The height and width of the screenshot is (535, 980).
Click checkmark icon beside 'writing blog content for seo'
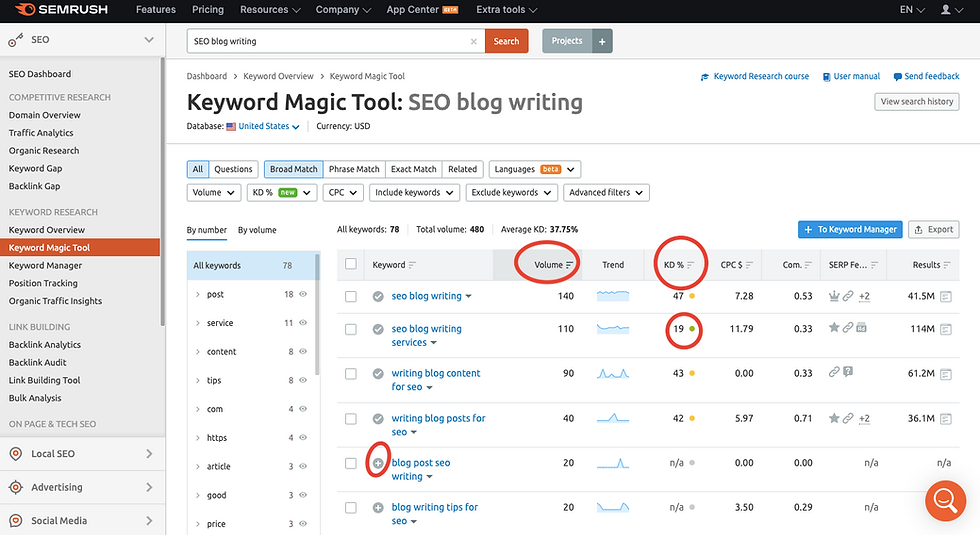coord(378,374)
